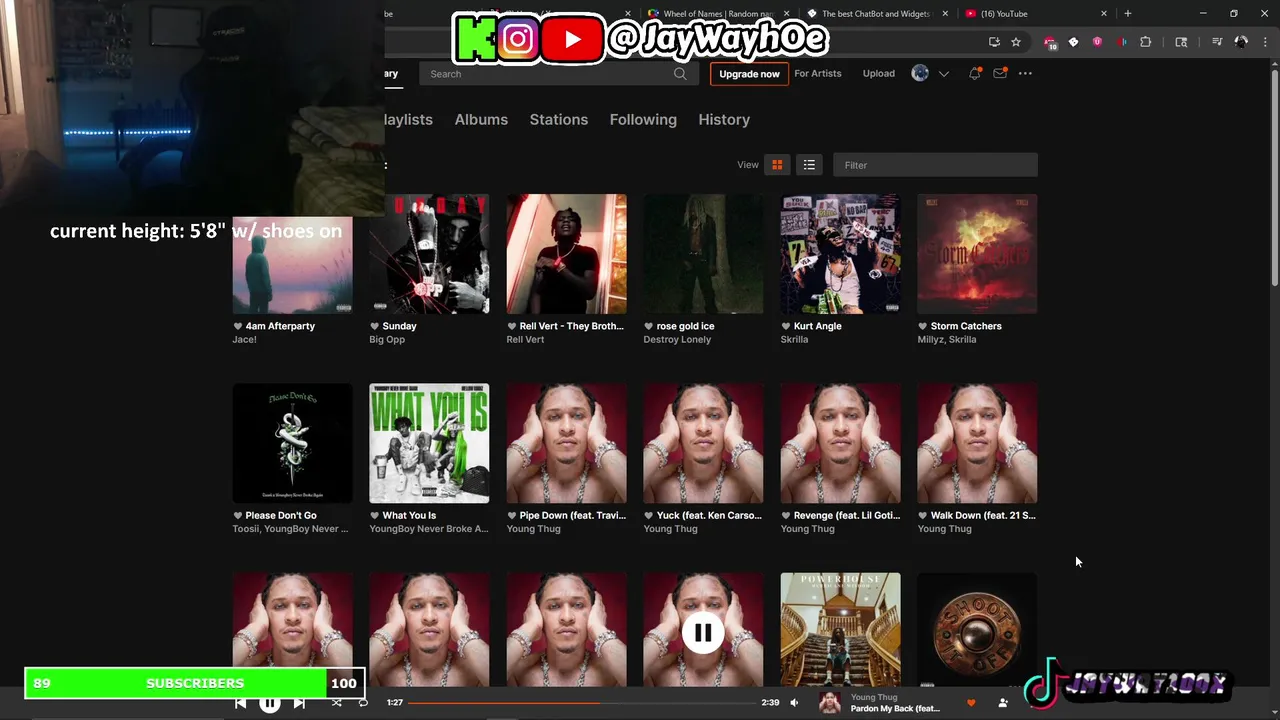Open the user profile avatar
Image resolution: width=1280 pixels, height=720 pixels.
click(920, 73)
